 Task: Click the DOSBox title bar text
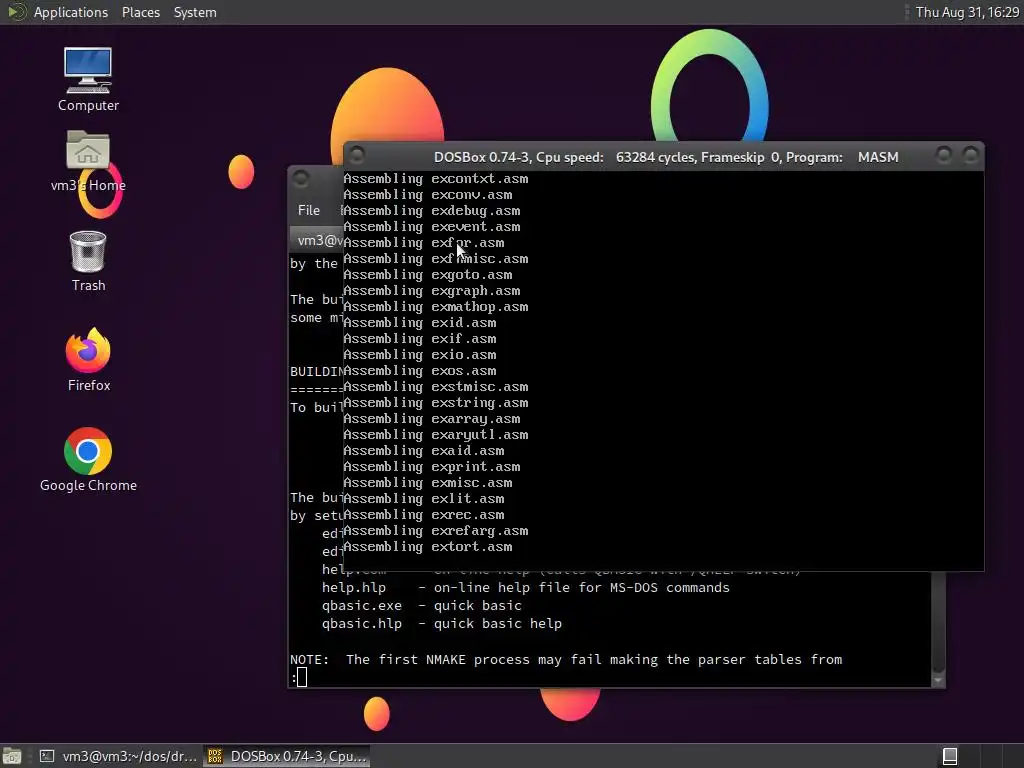click(x=666, y=157)
